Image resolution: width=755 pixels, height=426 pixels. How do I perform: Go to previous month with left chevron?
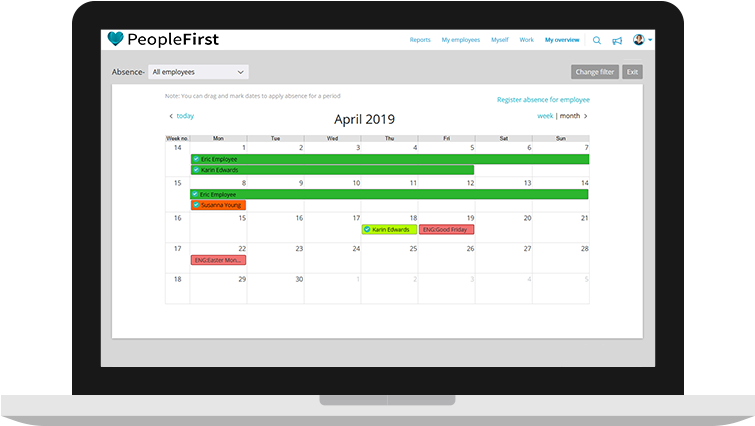point(171,116)
